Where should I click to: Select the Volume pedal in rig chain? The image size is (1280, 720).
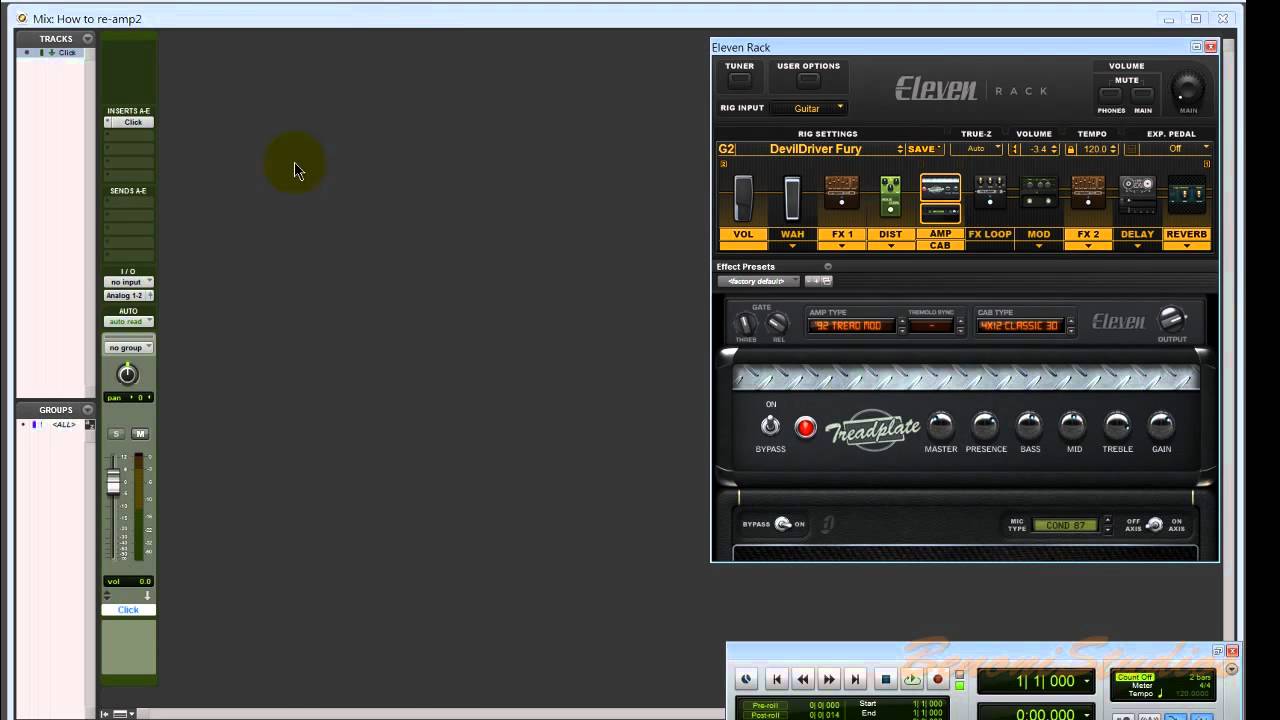coord(743,197)
